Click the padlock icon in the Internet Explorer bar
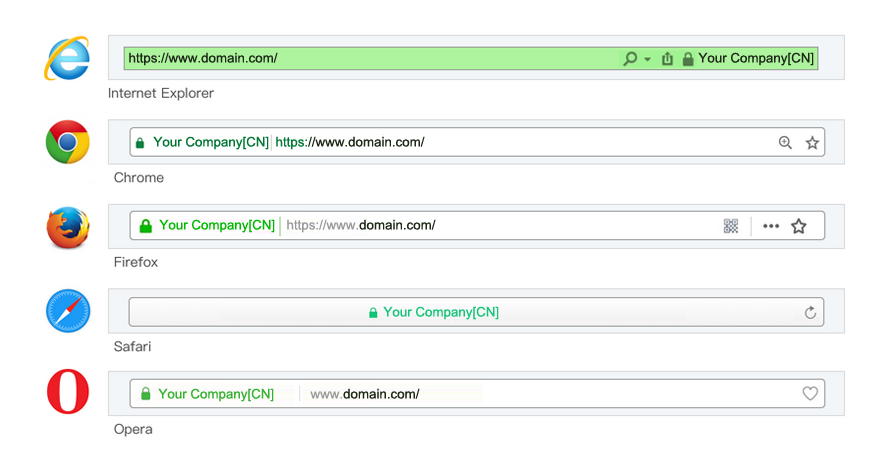Screen dimensions: 893x466 click(x=688, y=59)
